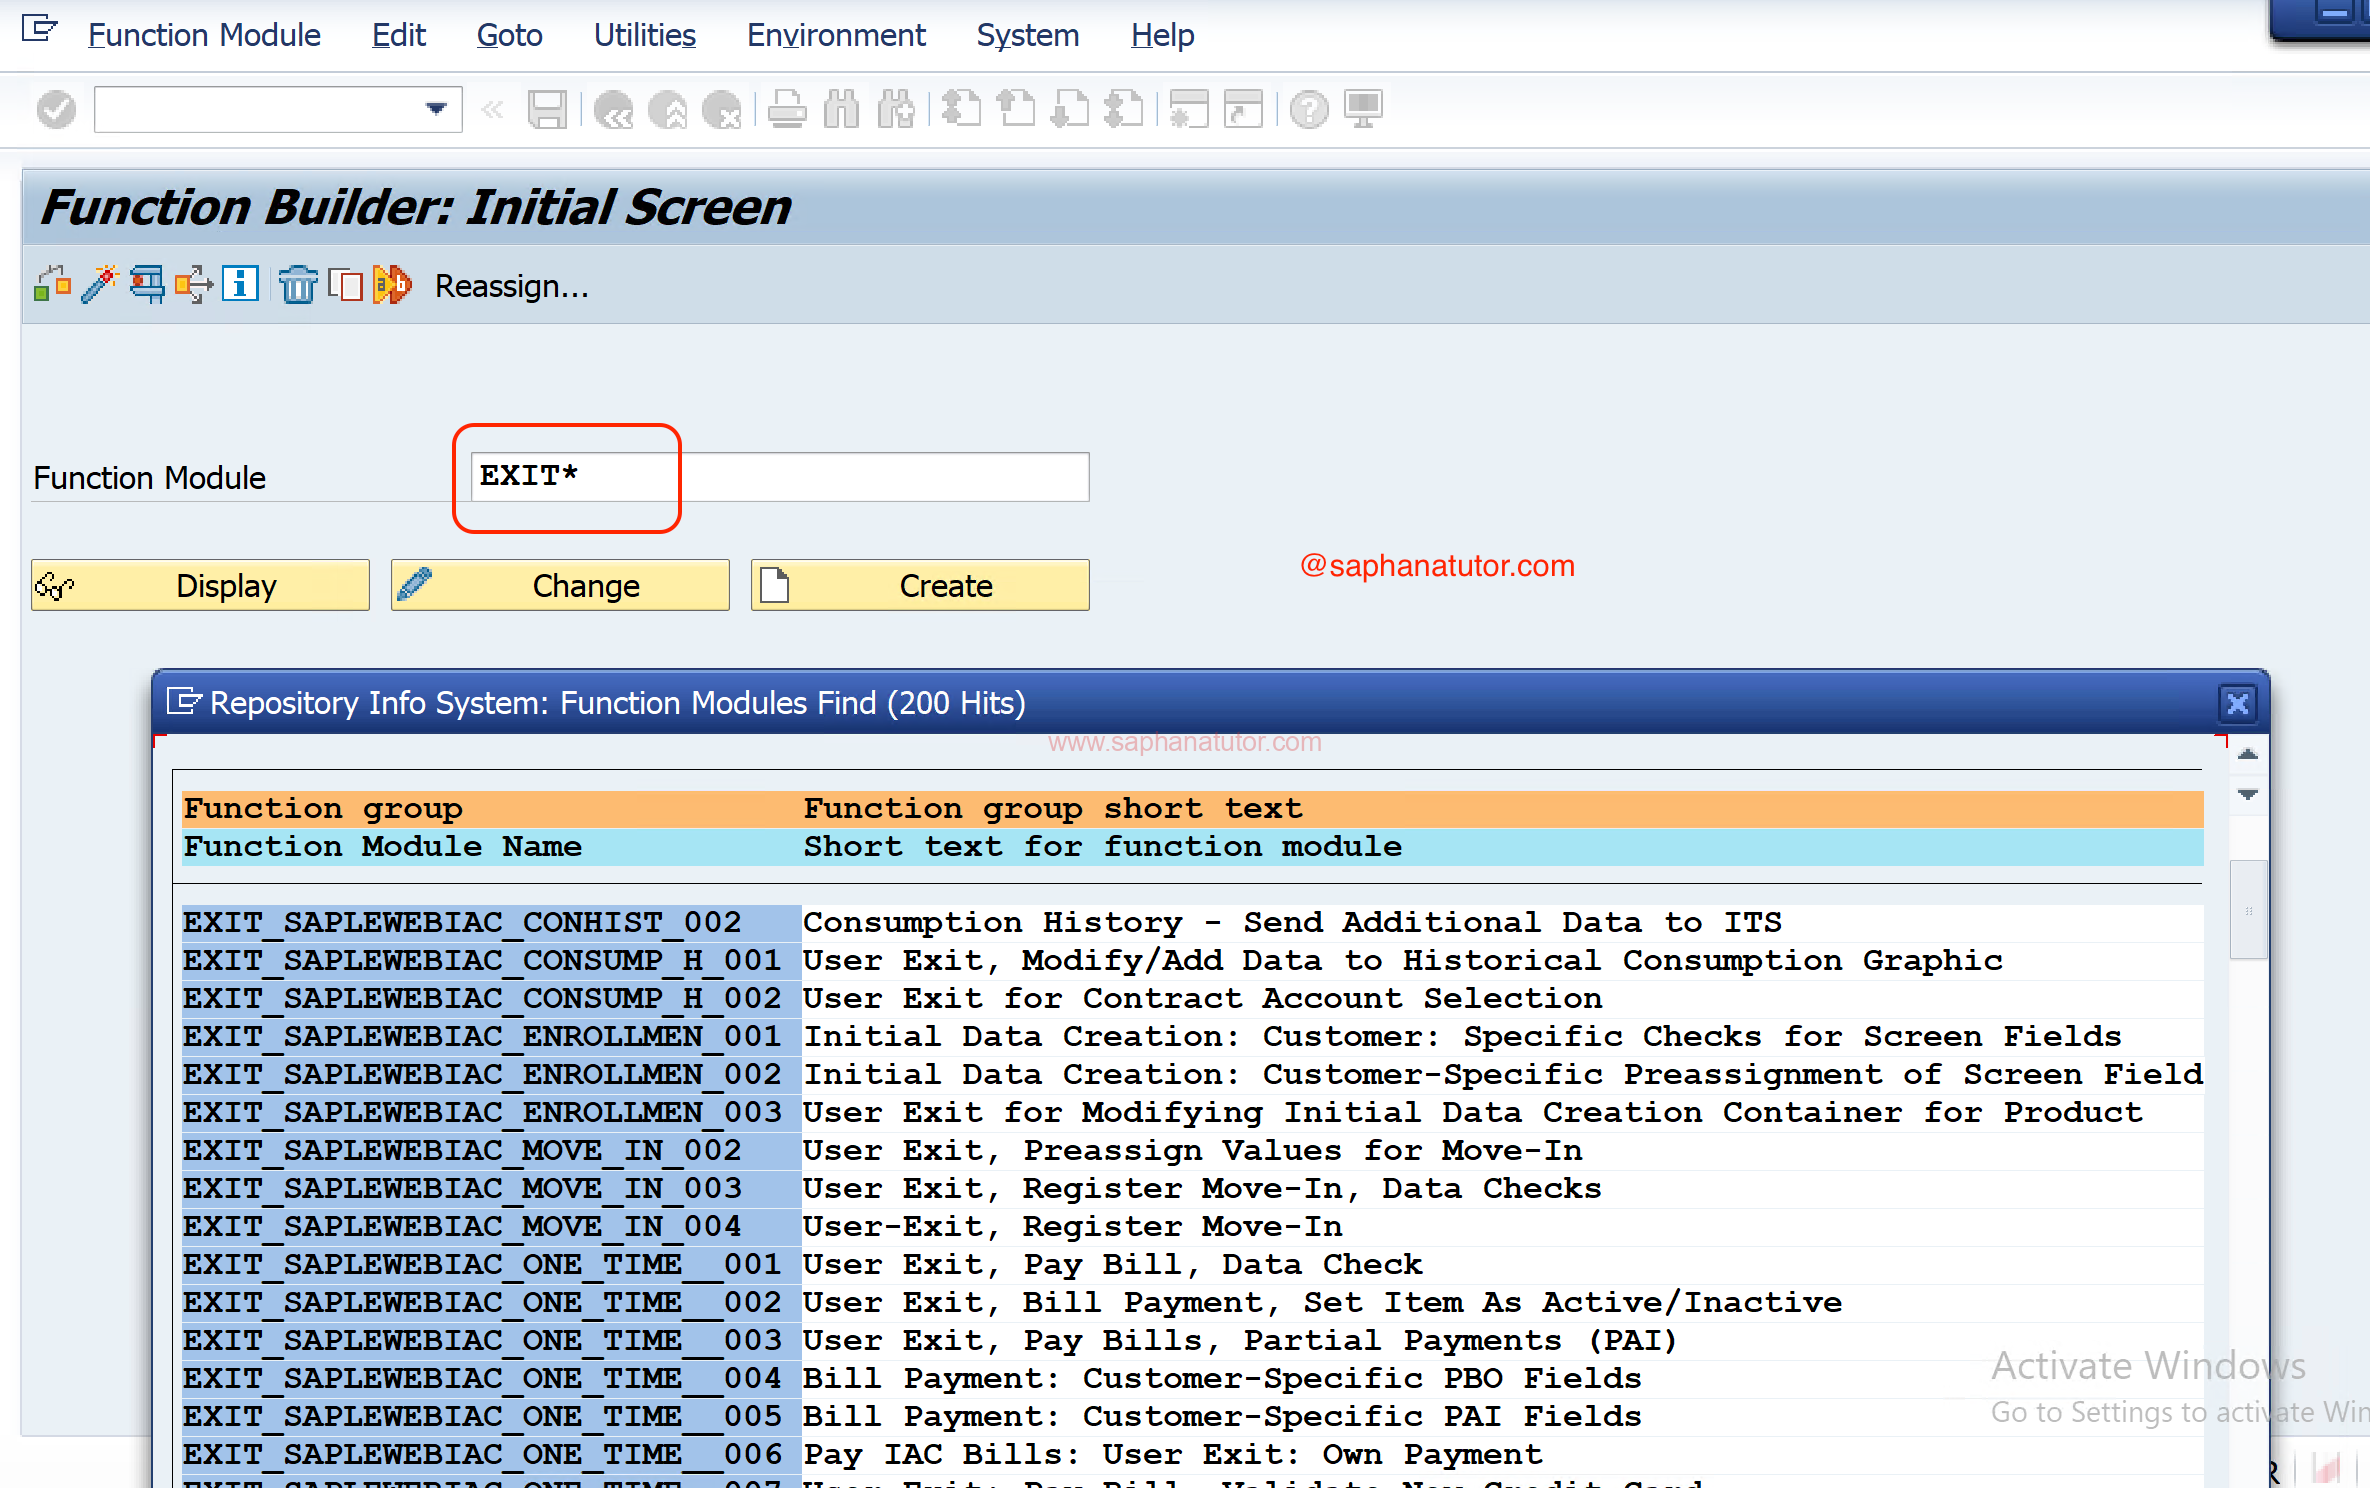Open the Goto menu

(509, 35)
